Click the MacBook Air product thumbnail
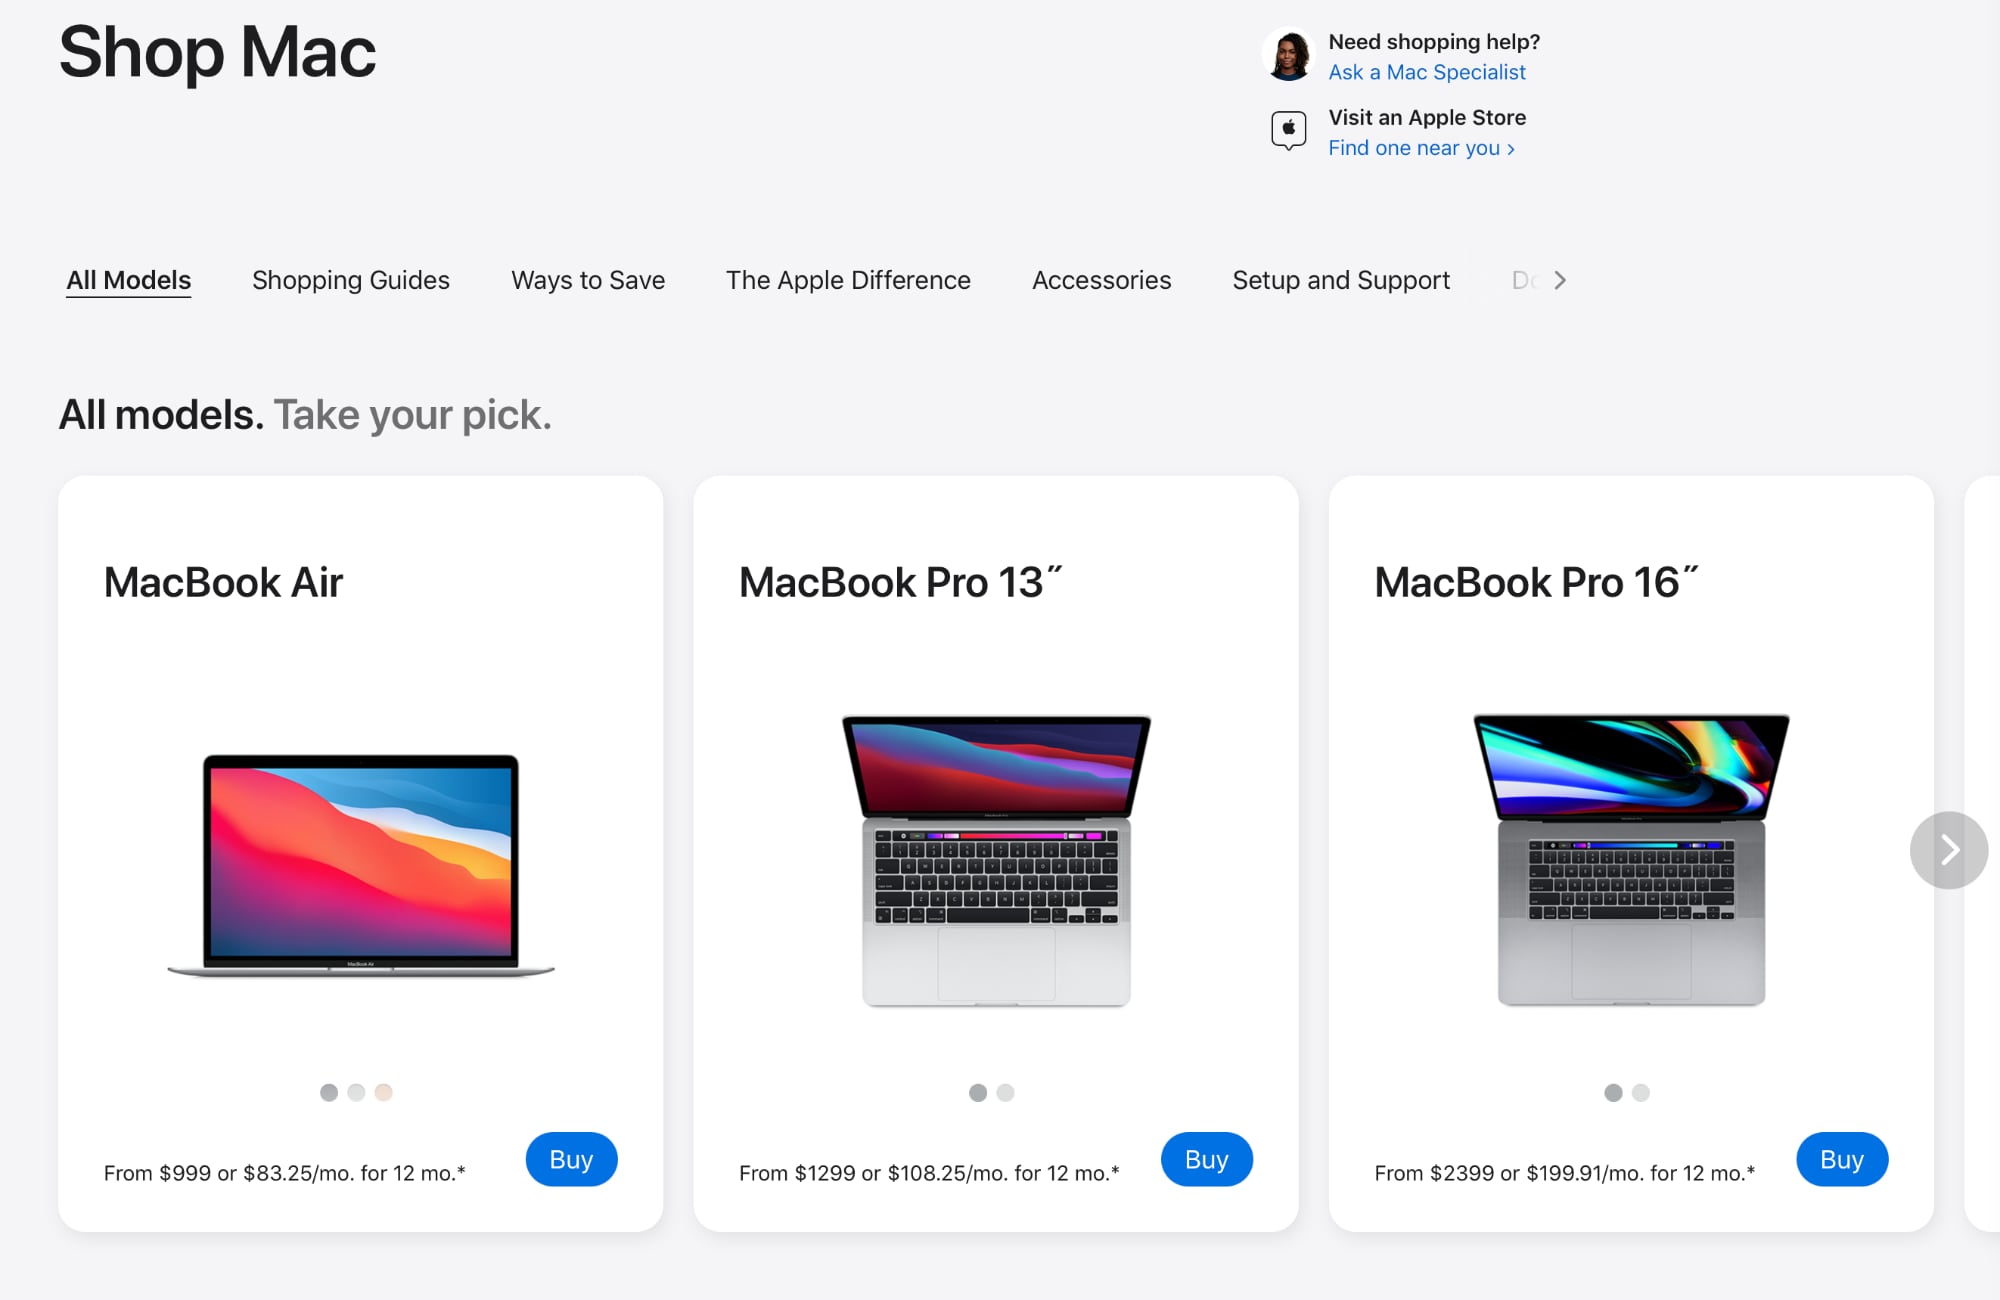Screen dimensions: 2000x1300 pos(362,860)
